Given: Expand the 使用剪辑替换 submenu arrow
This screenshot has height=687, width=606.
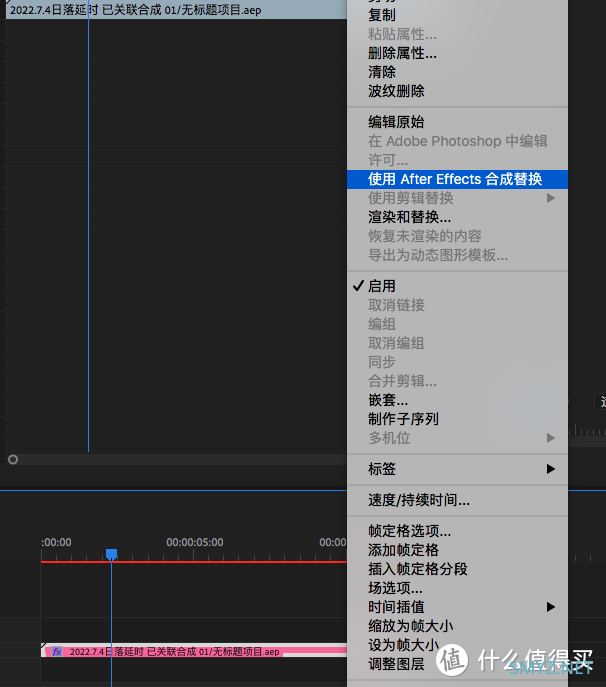Looking at the screenshot, I should 551,198.
